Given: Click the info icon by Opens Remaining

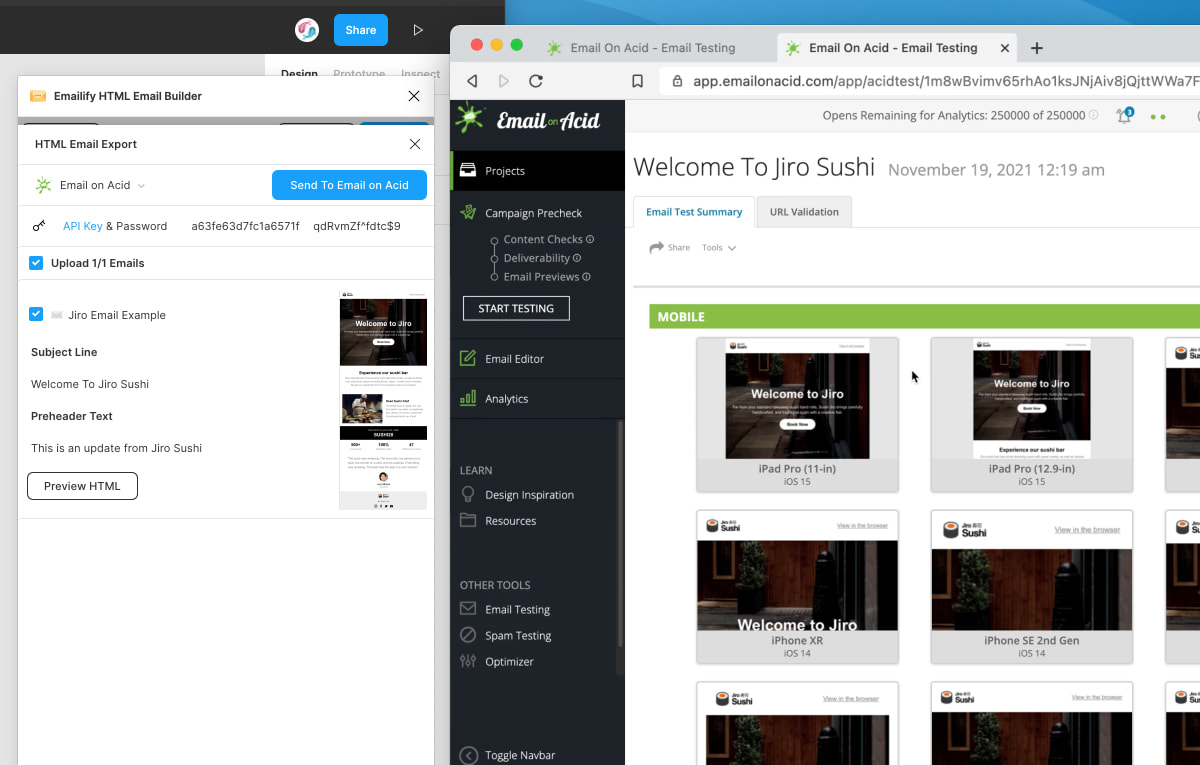Looking at the screenshot, I should [x=1093, y=115].
